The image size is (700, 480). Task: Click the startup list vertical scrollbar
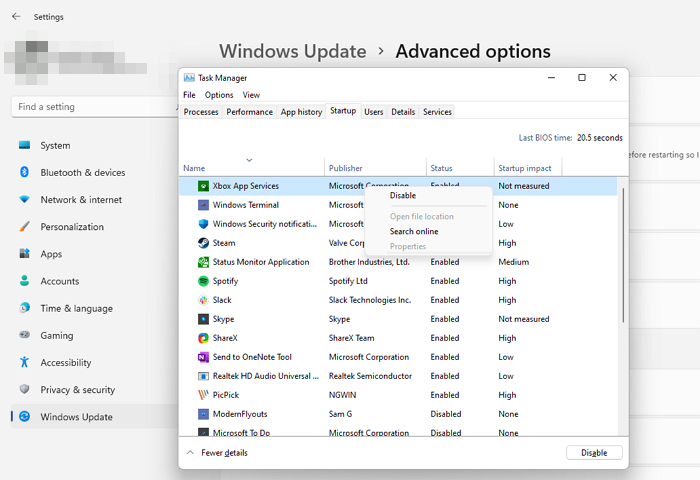point(623,255)
